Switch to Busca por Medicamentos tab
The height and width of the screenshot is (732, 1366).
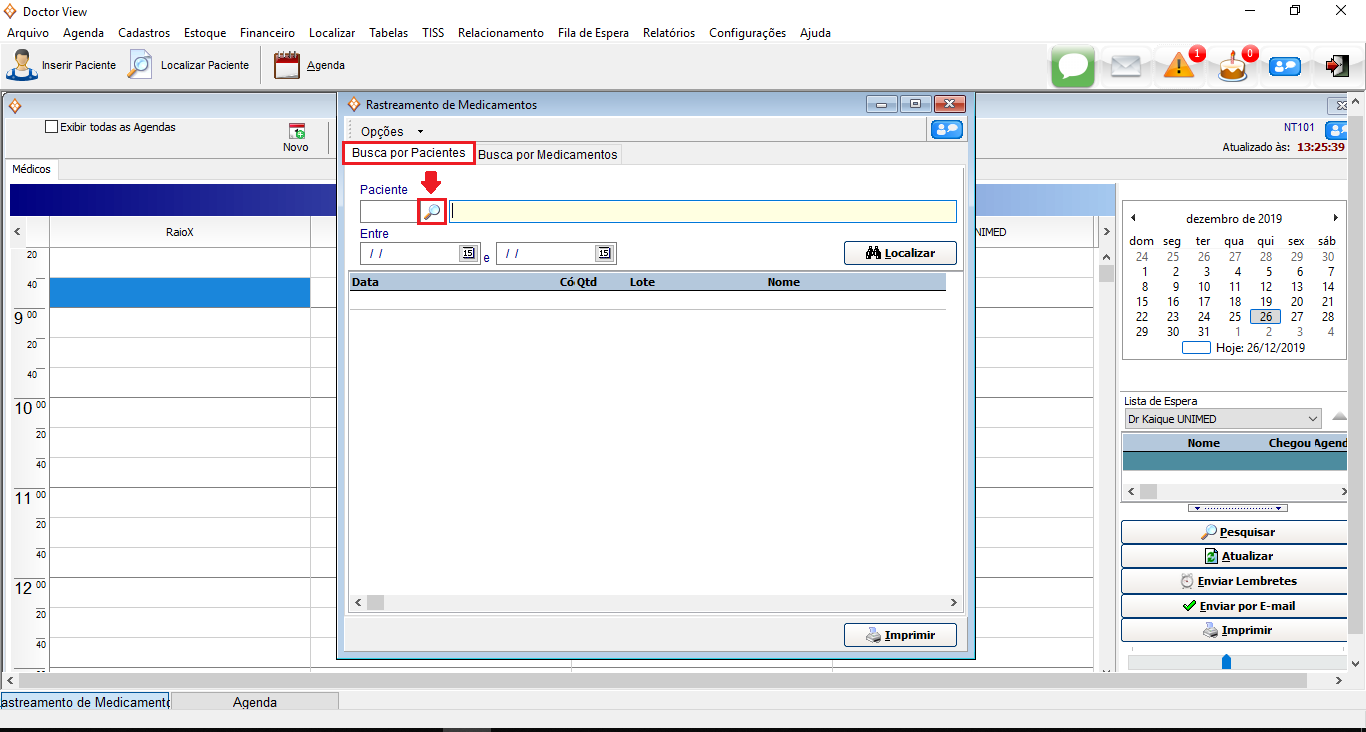point(548,154)
